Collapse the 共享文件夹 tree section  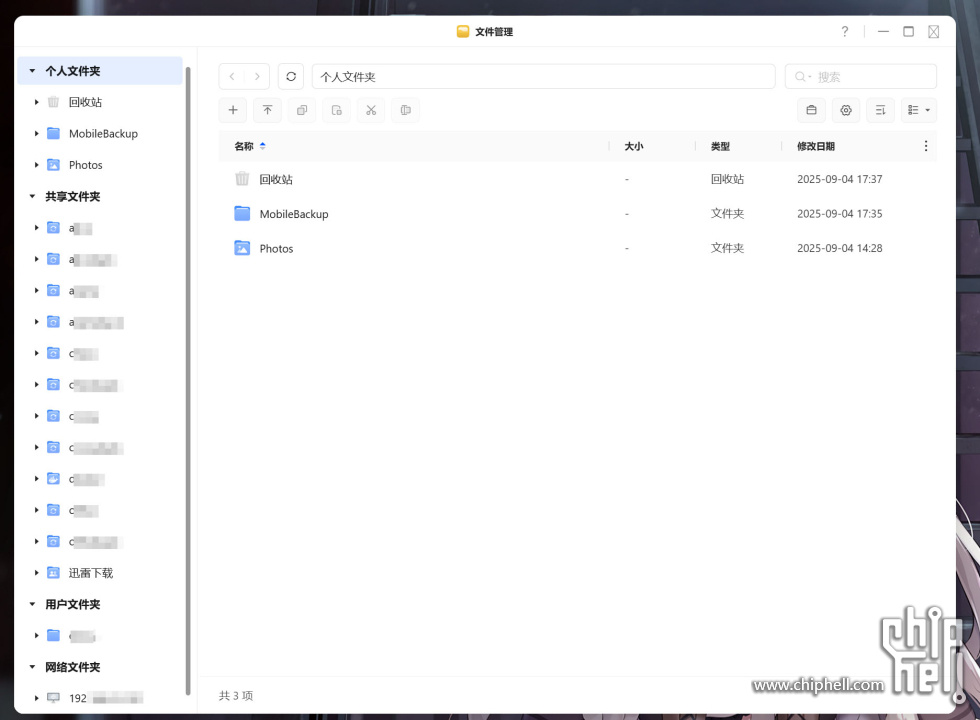pyautogui.click(x=32, y=196)
